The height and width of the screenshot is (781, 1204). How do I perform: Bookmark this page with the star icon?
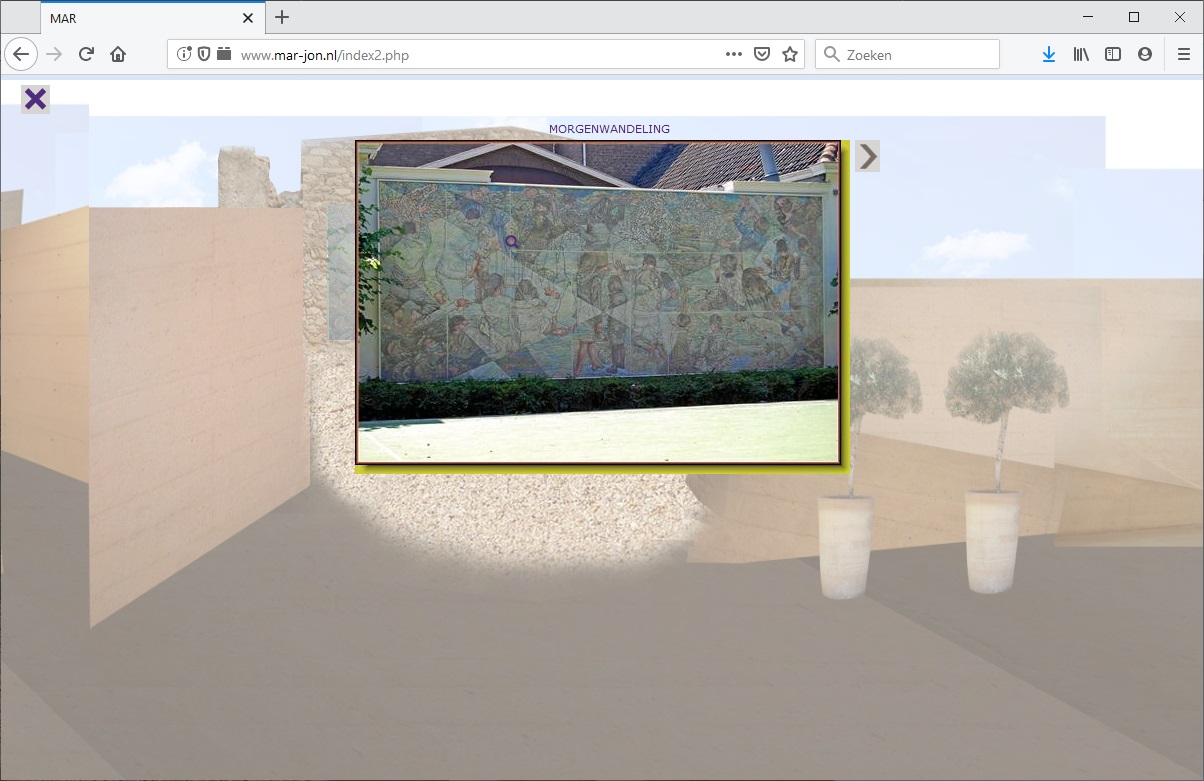[x=790, y=54]
